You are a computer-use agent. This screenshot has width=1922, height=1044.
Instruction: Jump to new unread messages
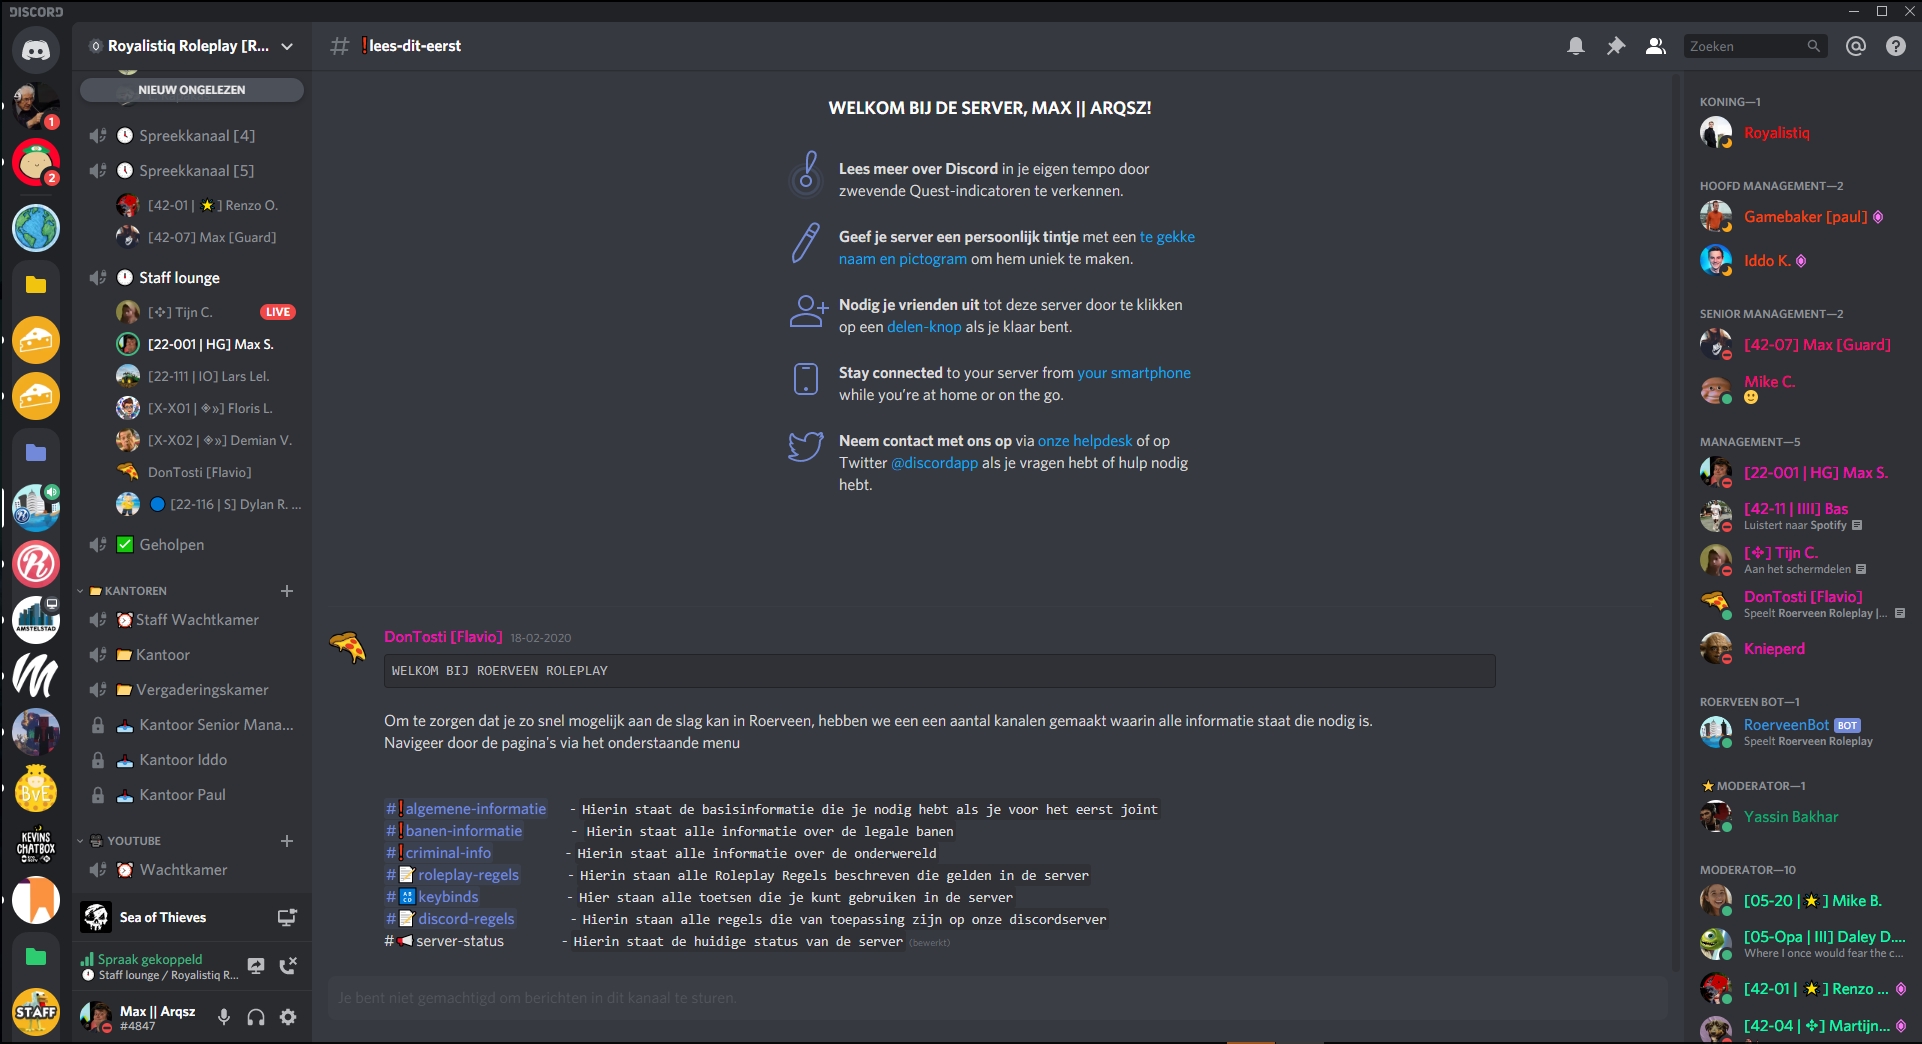point(192,90)
